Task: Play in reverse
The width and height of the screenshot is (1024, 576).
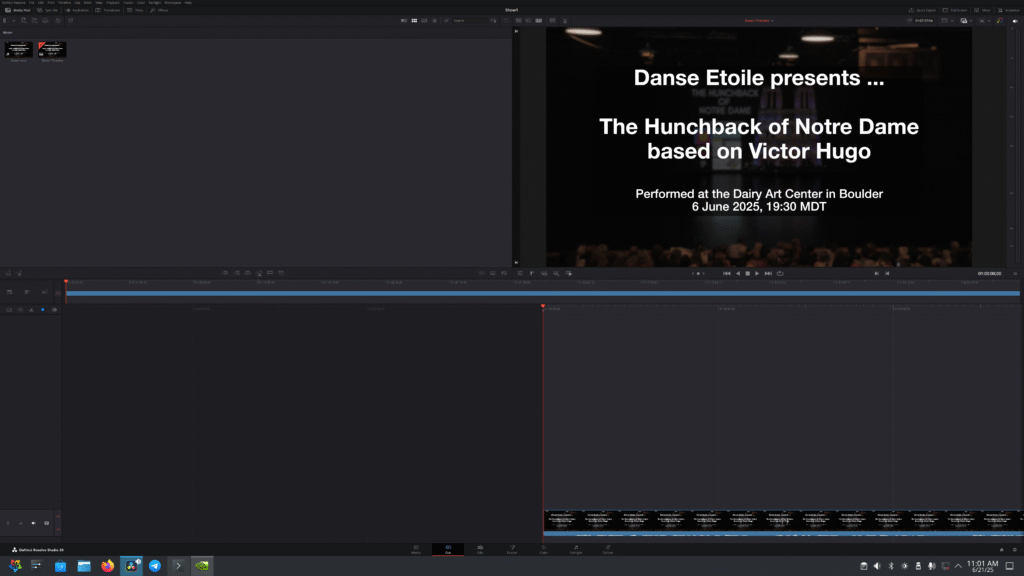Action: [x=738, y=274]
